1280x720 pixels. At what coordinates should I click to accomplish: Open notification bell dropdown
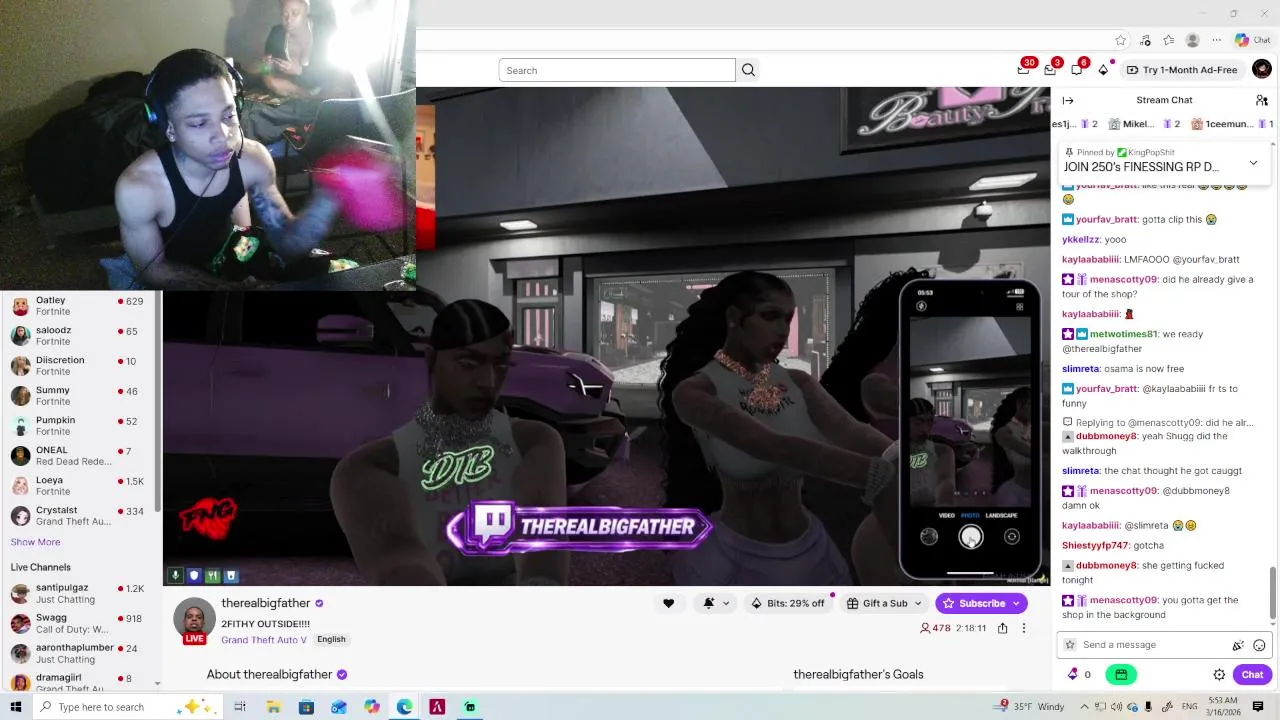(715, 603)
